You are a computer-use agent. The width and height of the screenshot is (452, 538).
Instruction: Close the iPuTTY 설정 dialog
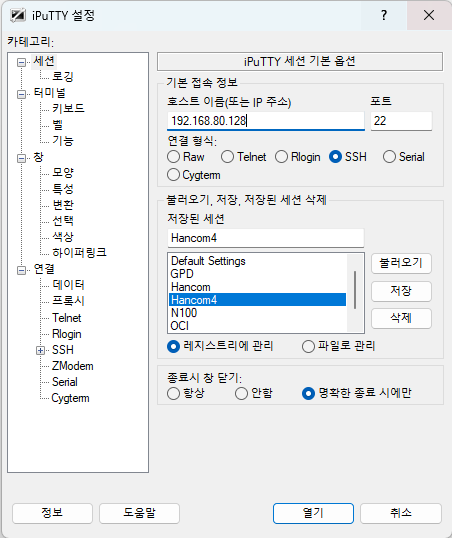429,15
